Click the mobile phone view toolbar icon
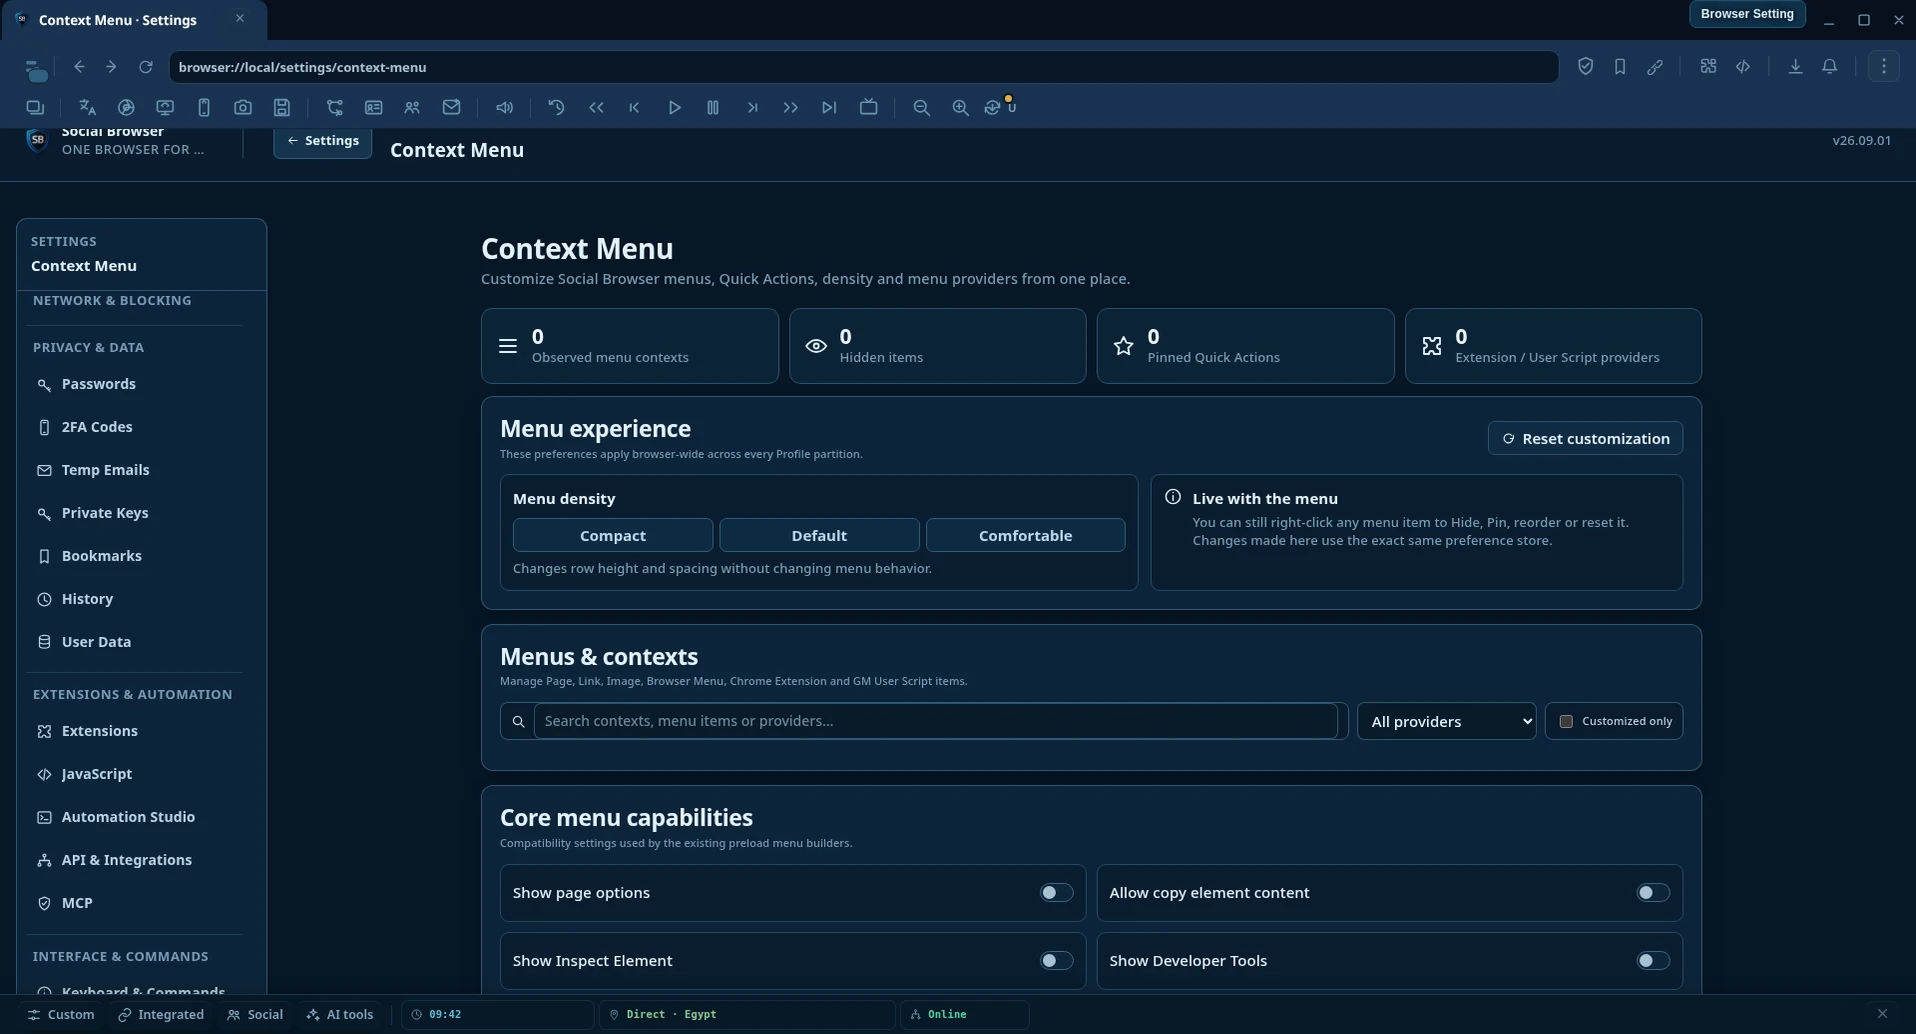The image size is (1916, 1034). pyautogui.click(x=204, y=108)
